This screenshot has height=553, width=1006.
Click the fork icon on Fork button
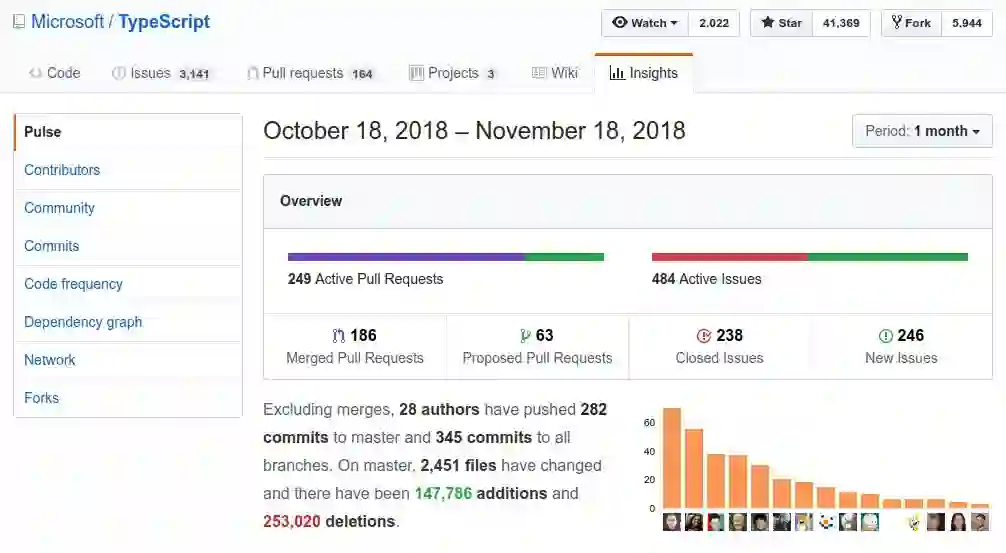(x=896, y=22)
